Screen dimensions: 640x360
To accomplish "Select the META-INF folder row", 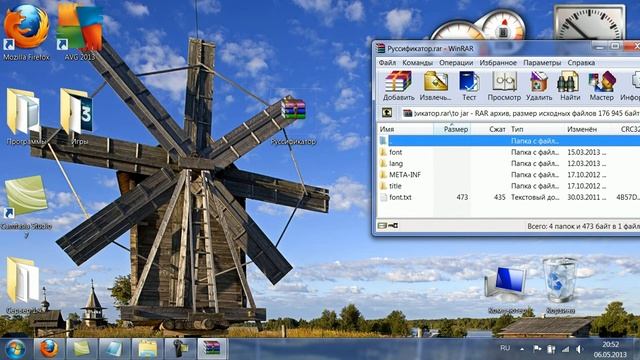I will click(509, 175).
